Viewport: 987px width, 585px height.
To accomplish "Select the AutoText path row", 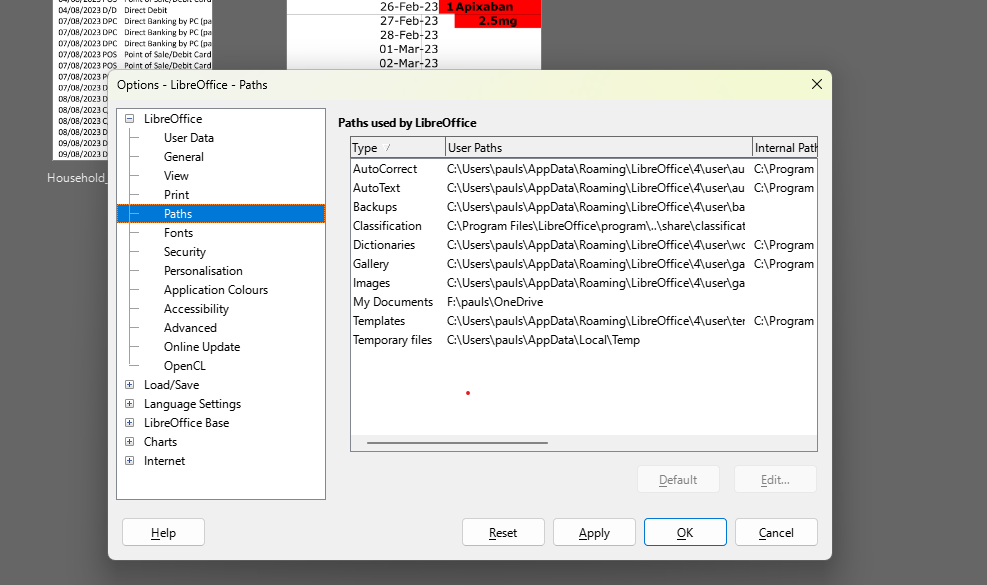I will pyautogui.click(x=584, y=188).
